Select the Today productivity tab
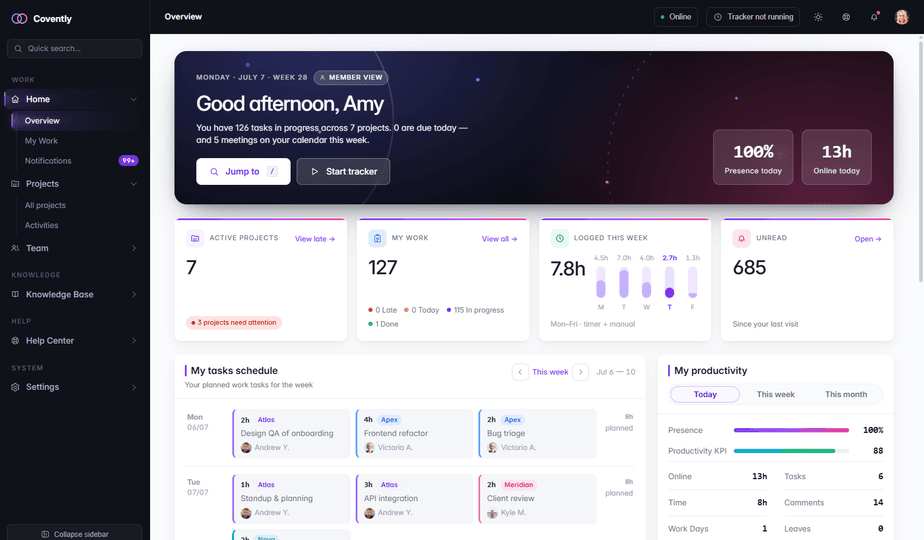Screen dimensions: 924x540 pos(705,394)
